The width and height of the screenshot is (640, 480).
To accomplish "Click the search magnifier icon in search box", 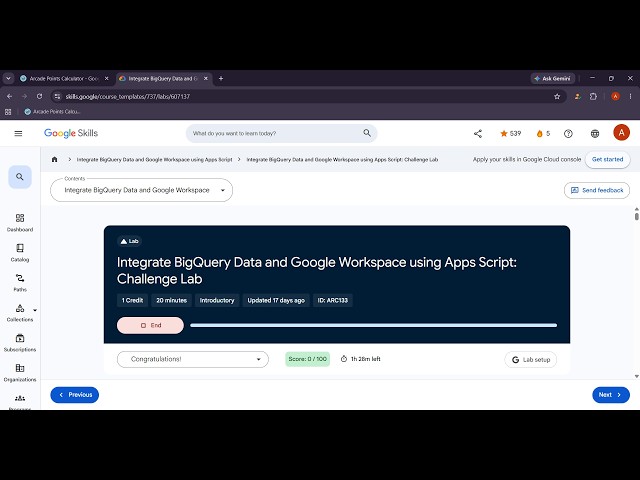I will coord(367,133).
